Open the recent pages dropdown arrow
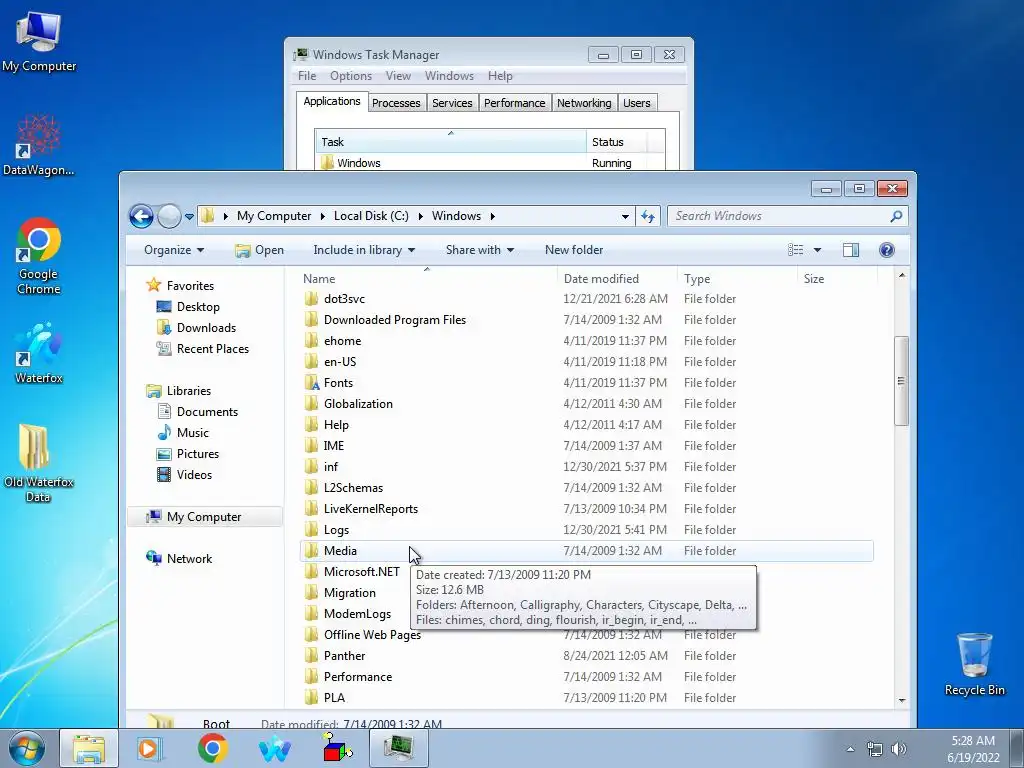This screenshot has width=1024, height=768. tap(189, 216)
